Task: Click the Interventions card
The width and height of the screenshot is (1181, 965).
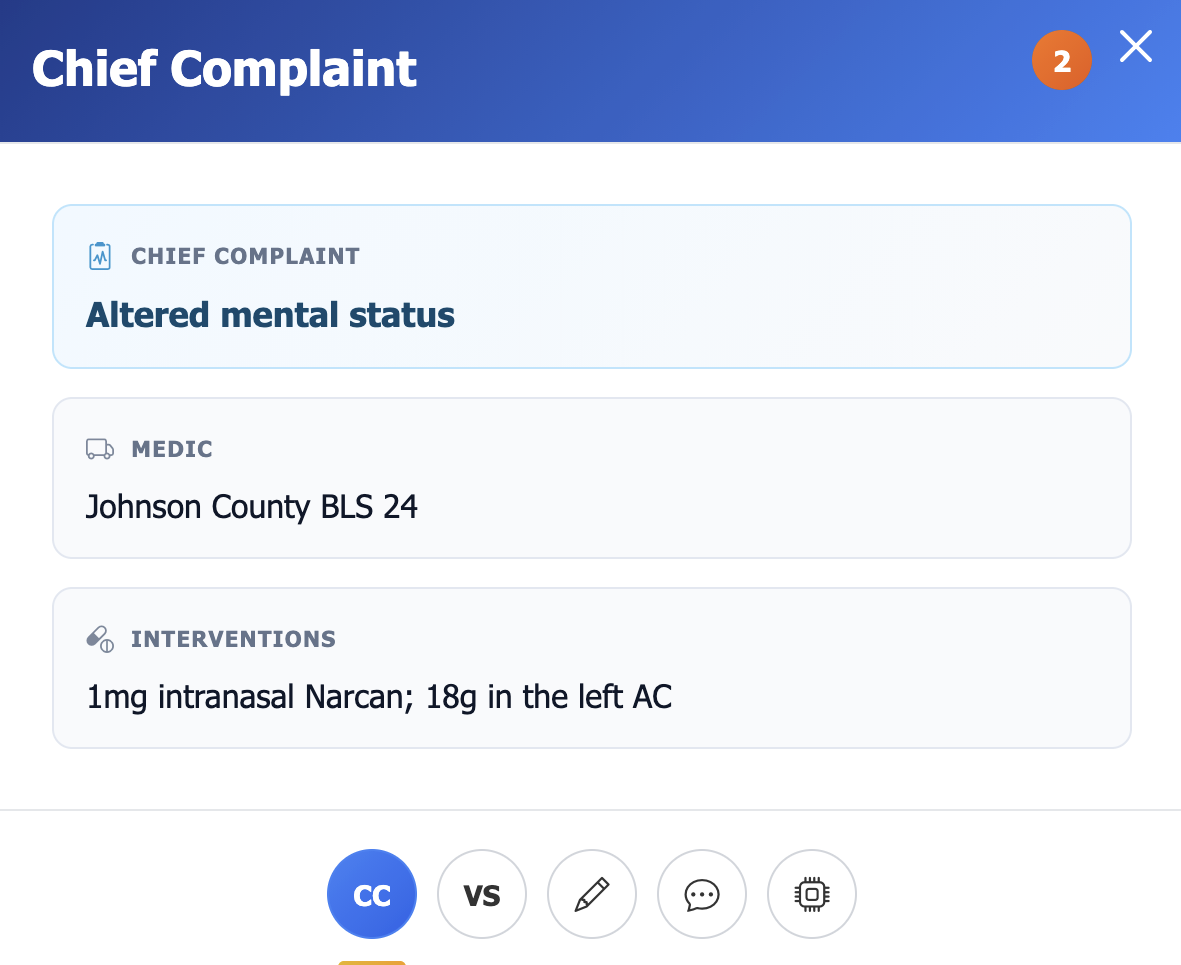Action: click(x=591, y=667)
